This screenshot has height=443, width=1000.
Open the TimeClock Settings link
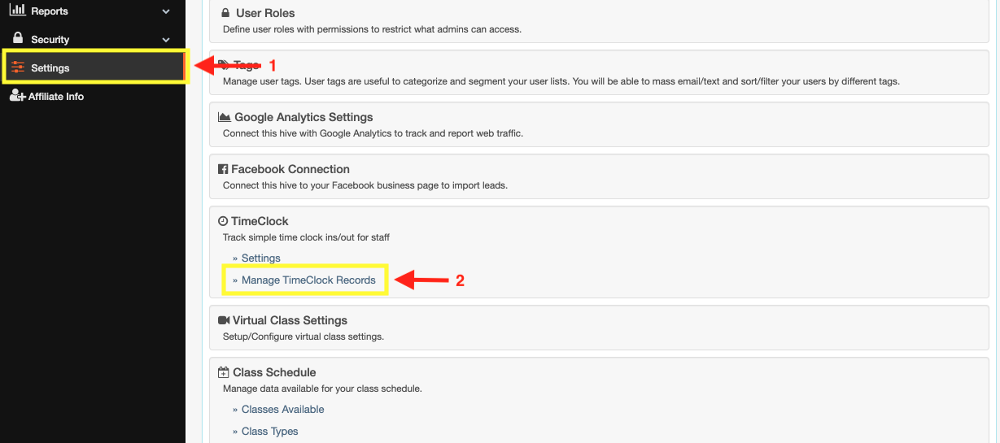[x=261, y=258]
